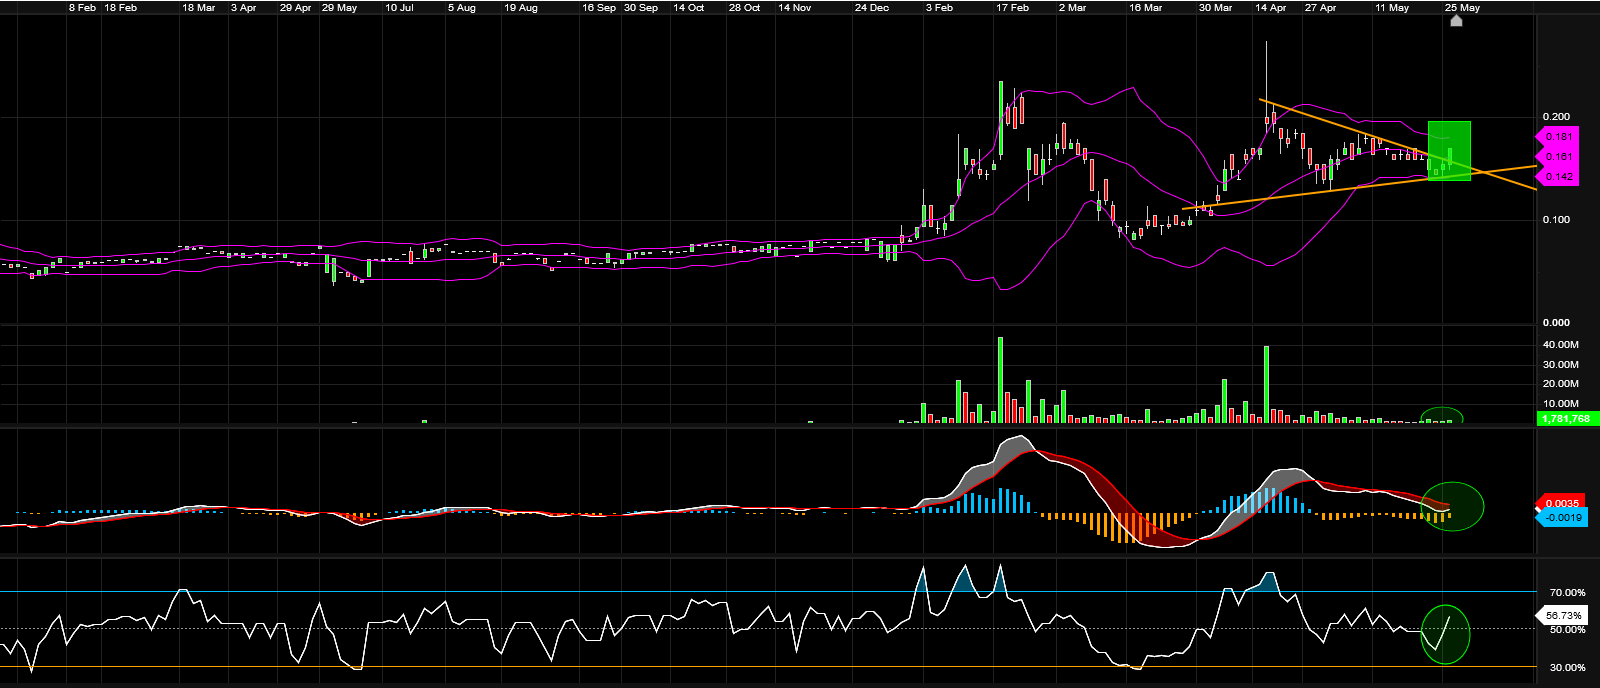Click the 3 Feb date label
Image resolution: width=1600 pixels, height=688 pixels.
(939, 7)
